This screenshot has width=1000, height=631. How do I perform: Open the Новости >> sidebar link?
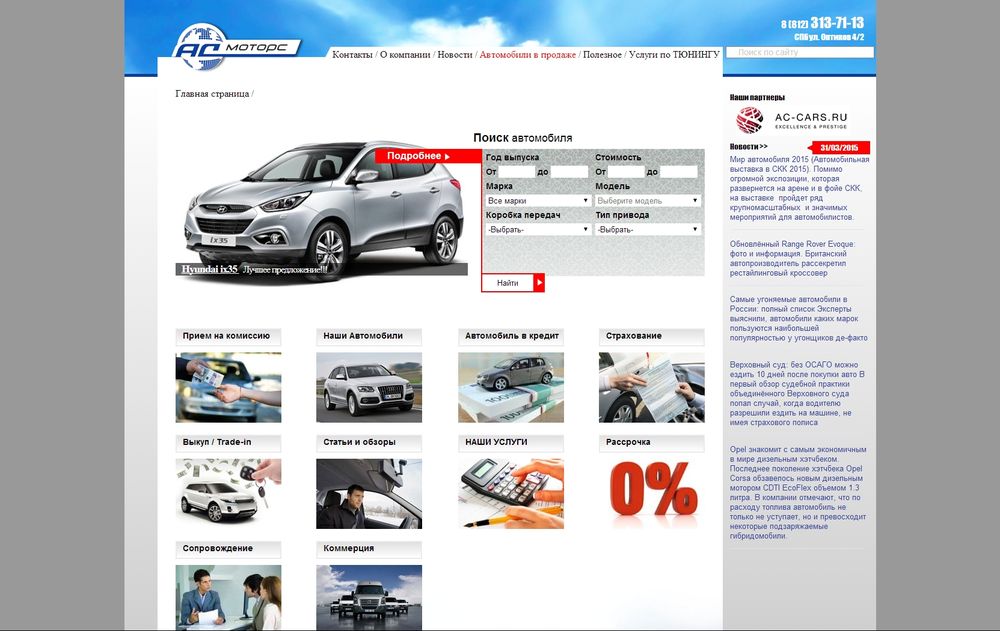(x=749, y=147)
